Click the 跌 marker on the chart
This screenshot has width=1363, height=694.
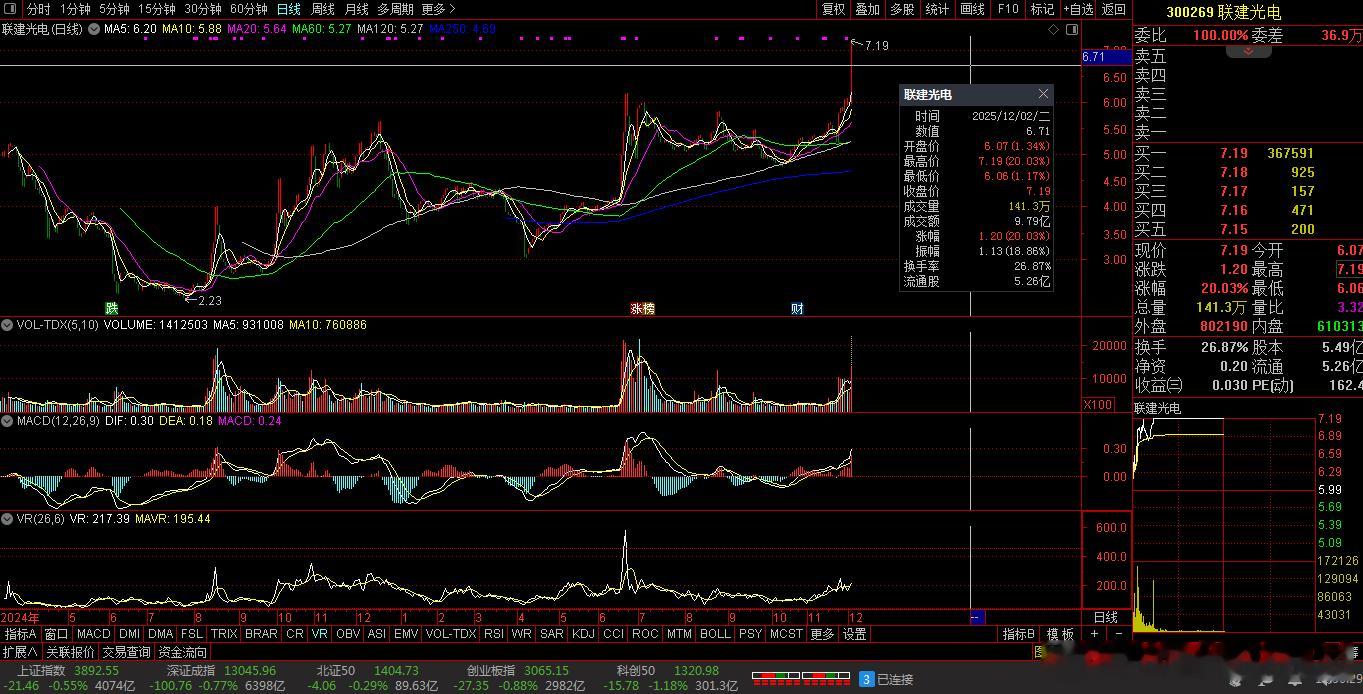112,308
